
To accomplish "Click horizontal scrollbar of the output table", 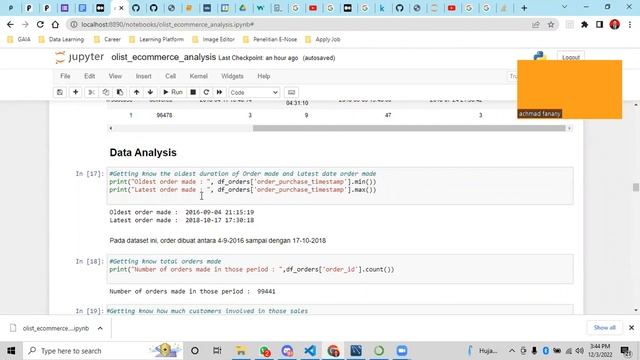I will [409, 128].
